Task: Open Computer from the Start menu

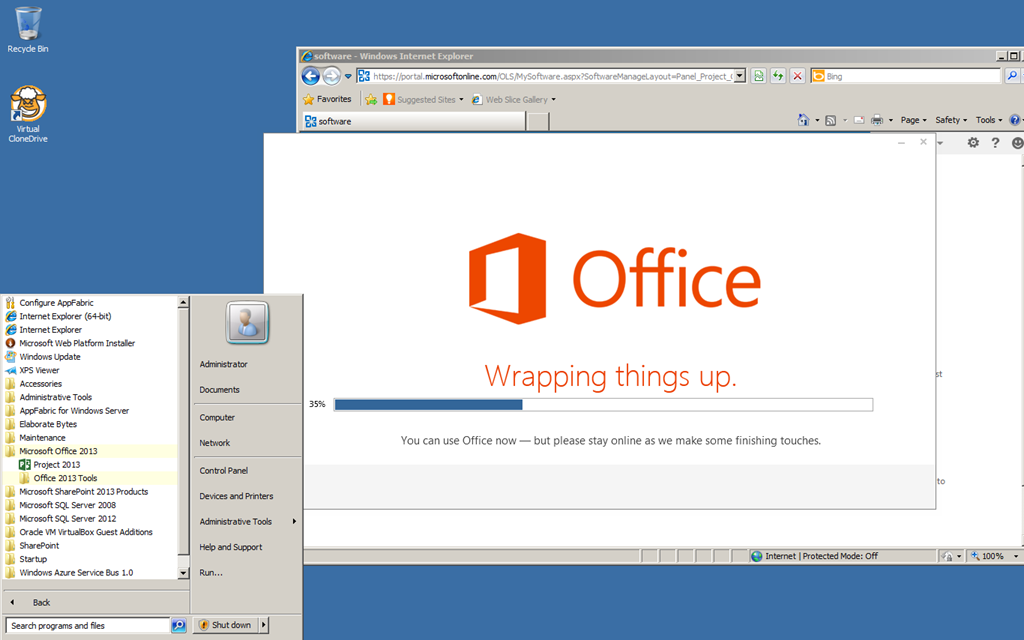Action: (x=217, y=417)
